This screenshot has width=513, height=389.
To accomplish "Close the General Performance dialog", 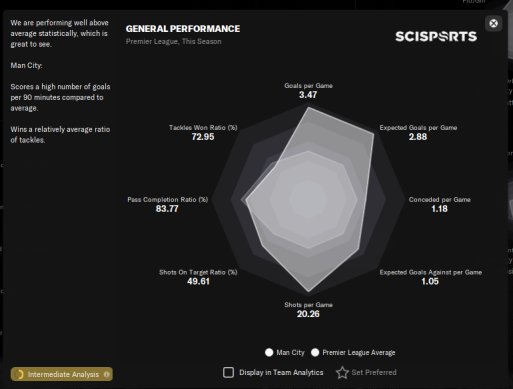I will 493,23.
